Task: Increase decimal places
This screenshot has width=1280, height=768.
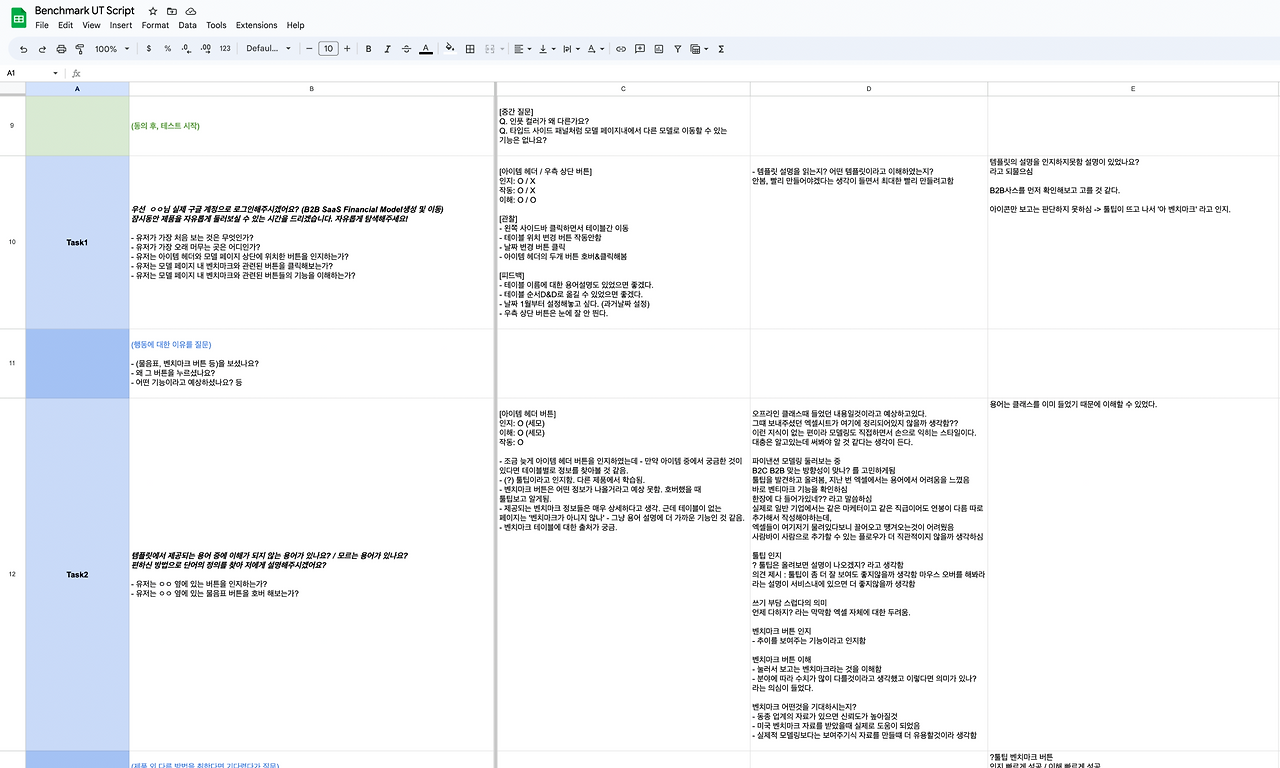Action: point(205,48)
